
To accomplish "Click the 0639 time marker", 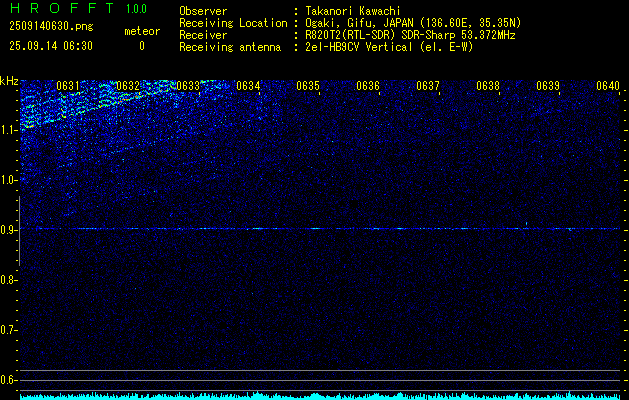I will pos(548,86).
